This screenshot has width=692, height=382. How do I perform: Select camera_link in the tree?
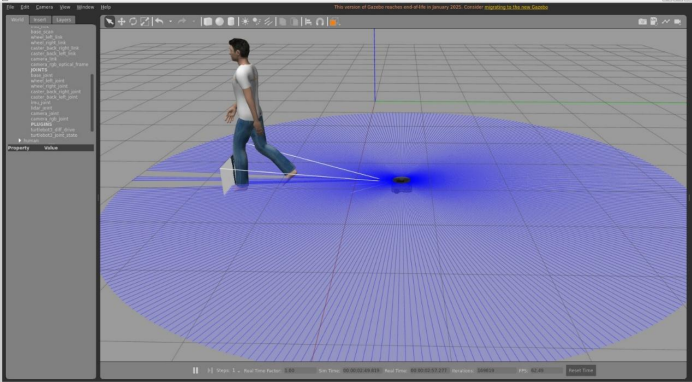44,59
